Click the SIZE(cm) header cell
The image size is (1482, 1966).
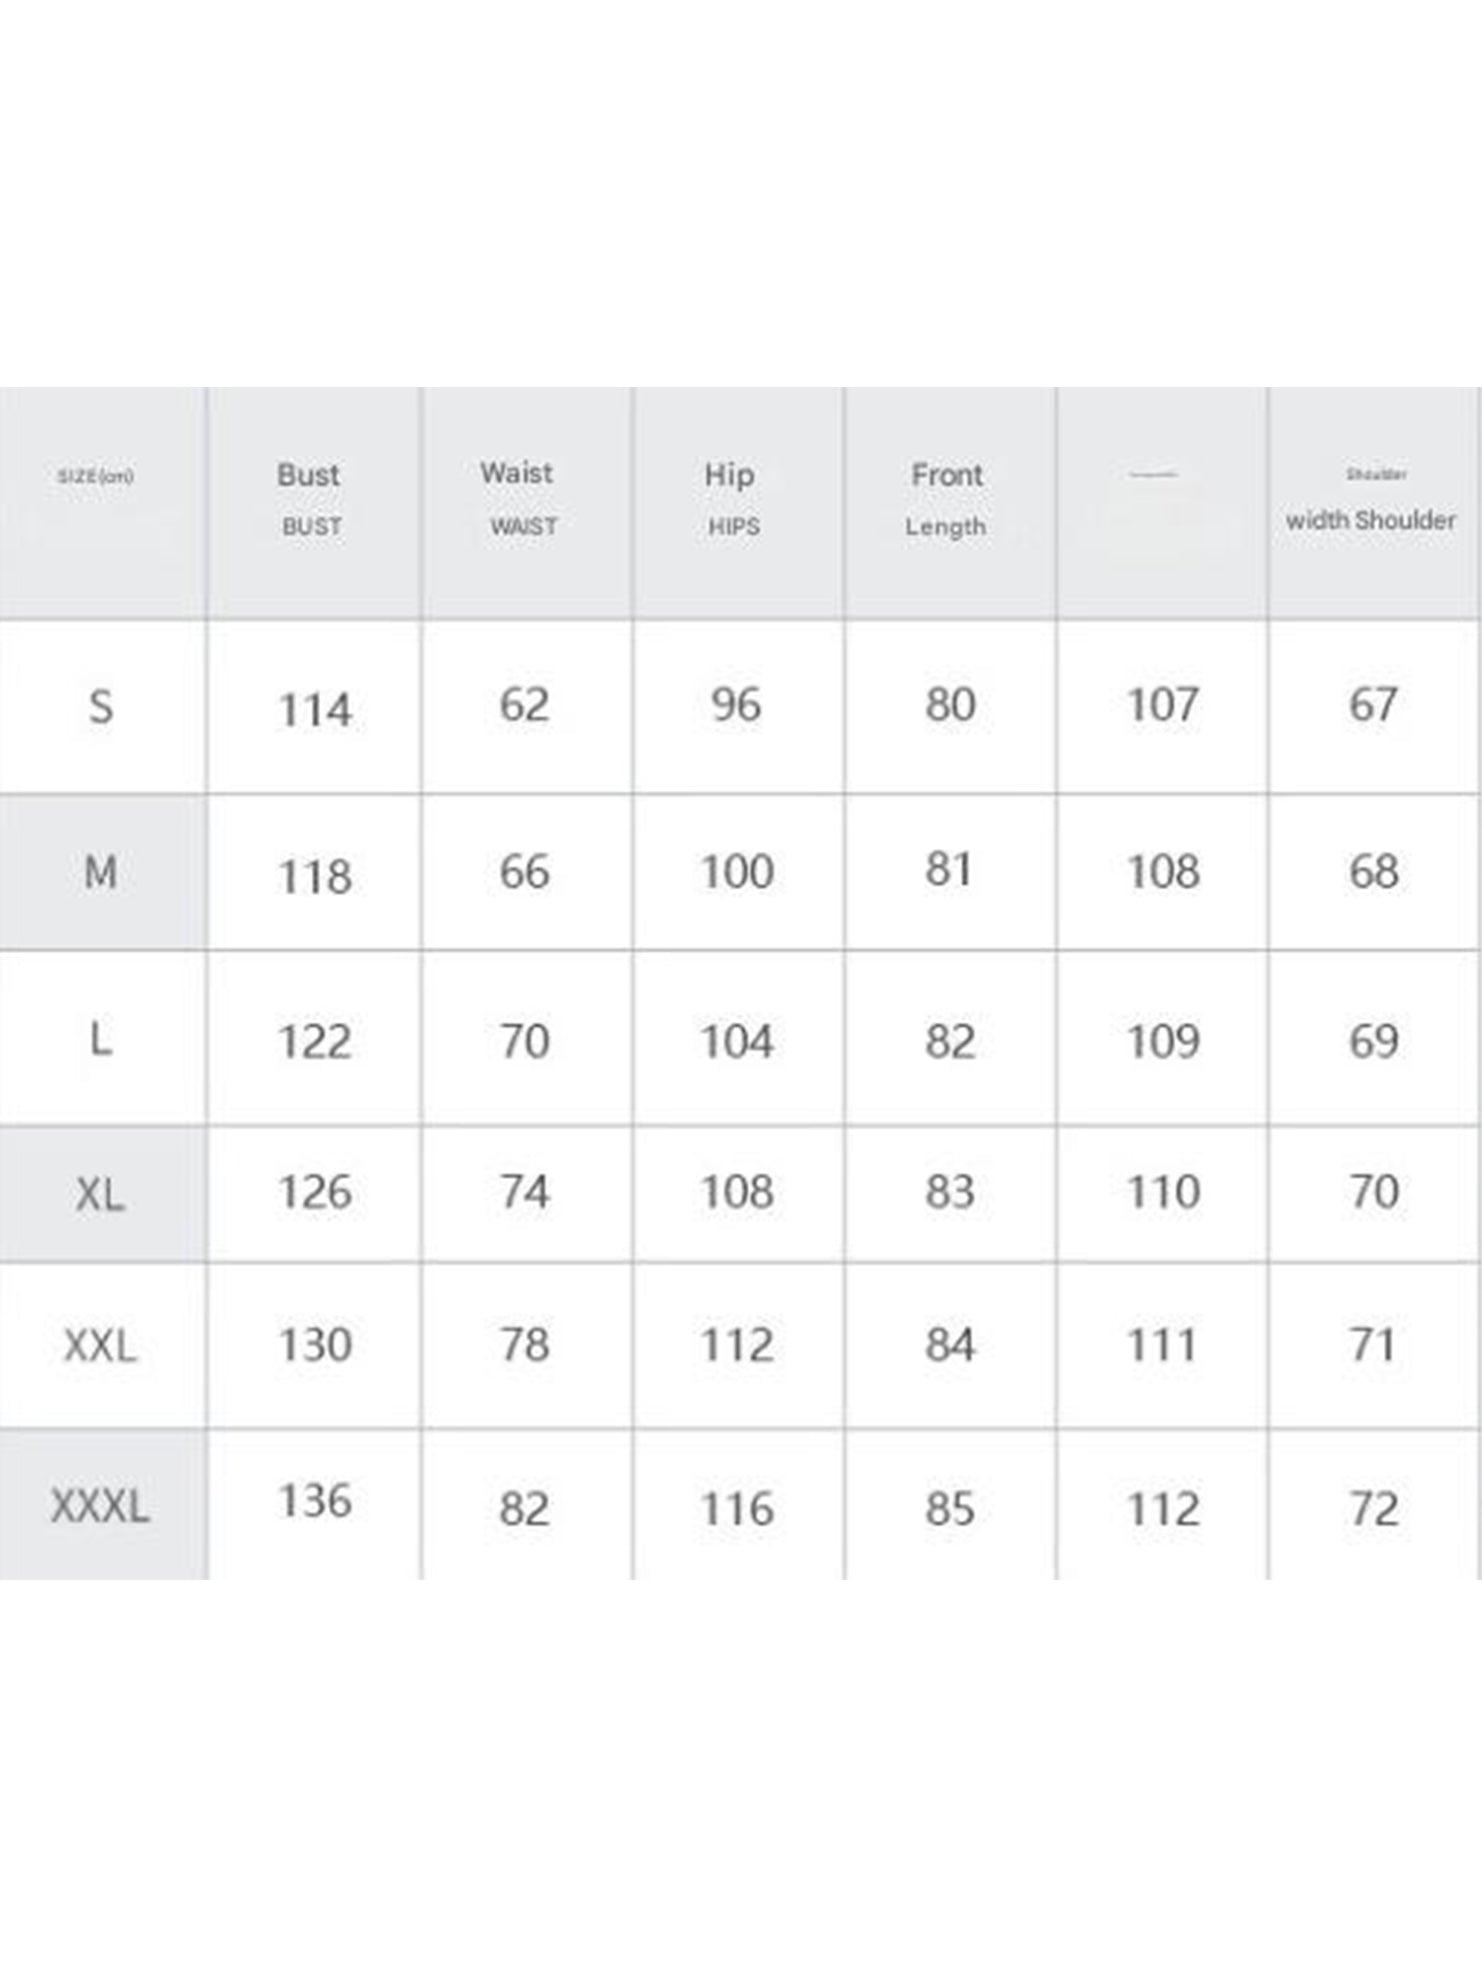(96, 476)
